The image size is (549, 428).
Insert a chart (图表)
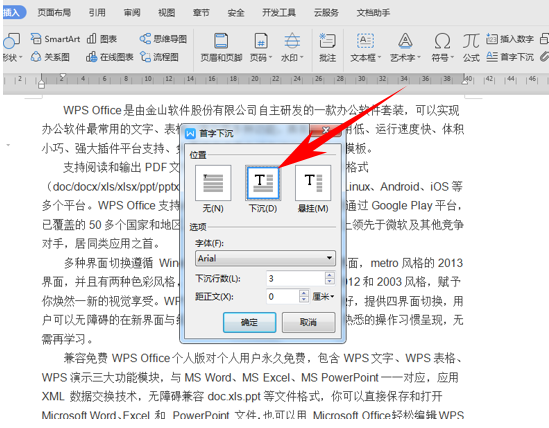coord(102,39)
